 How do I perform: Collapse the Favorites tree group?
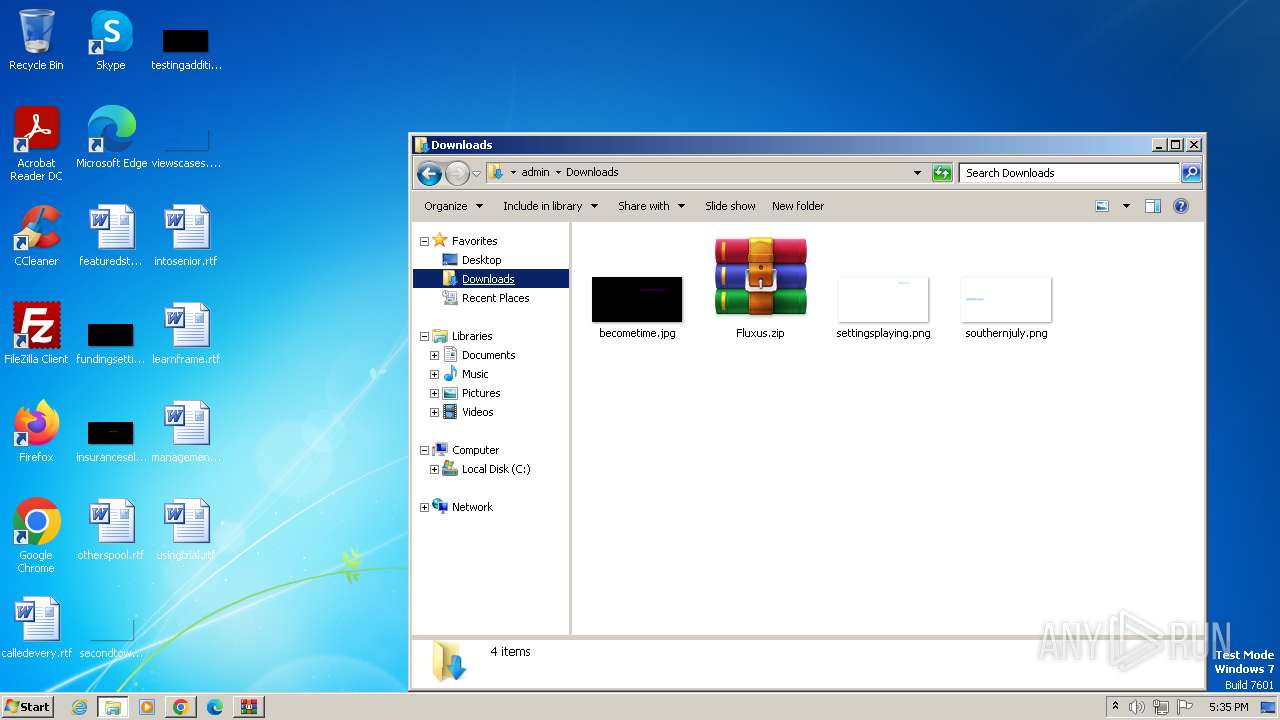(424, 241)
